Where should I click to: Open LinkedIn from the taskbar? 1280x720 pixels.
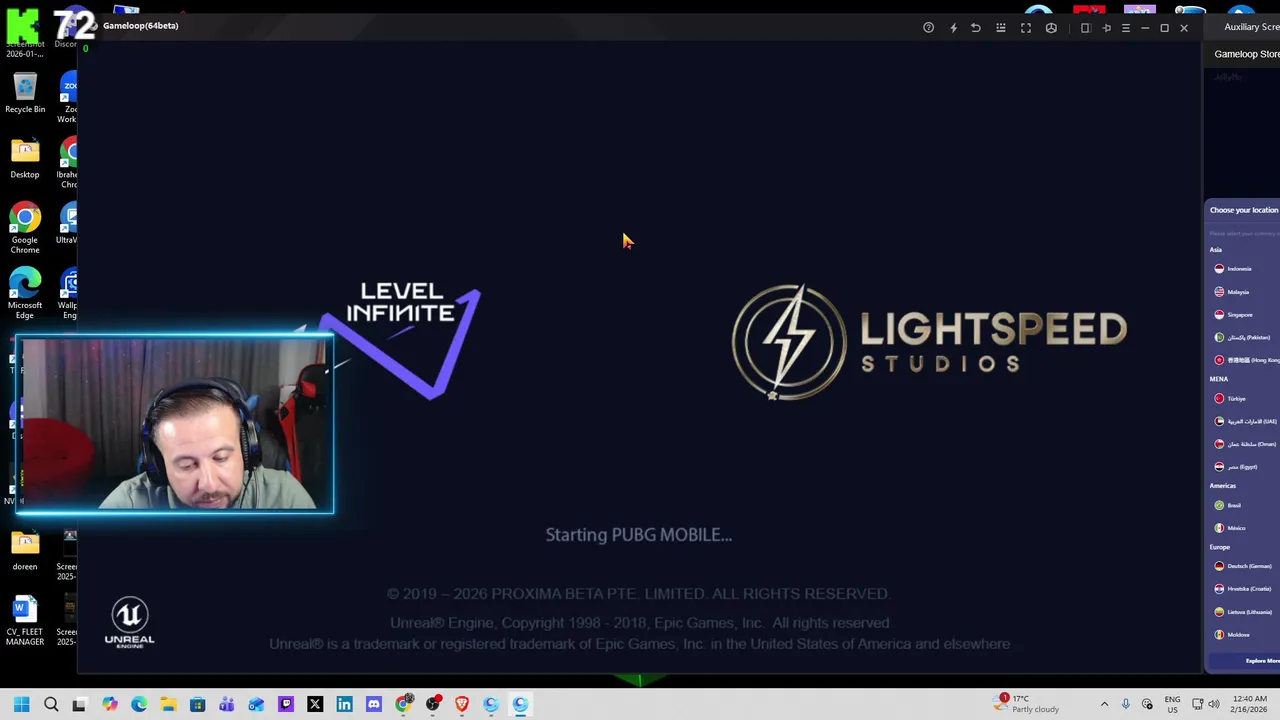tap(344, 704)
